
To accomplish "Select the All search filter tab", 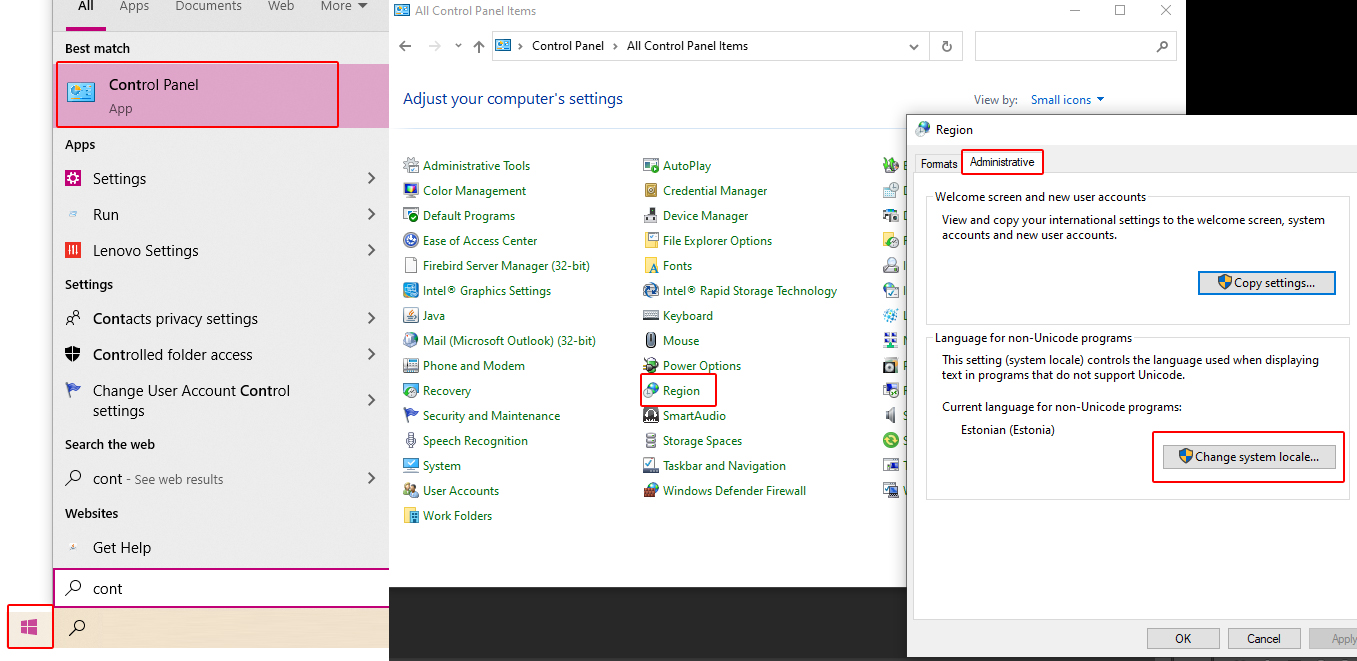I will click(x=86, y=6).
